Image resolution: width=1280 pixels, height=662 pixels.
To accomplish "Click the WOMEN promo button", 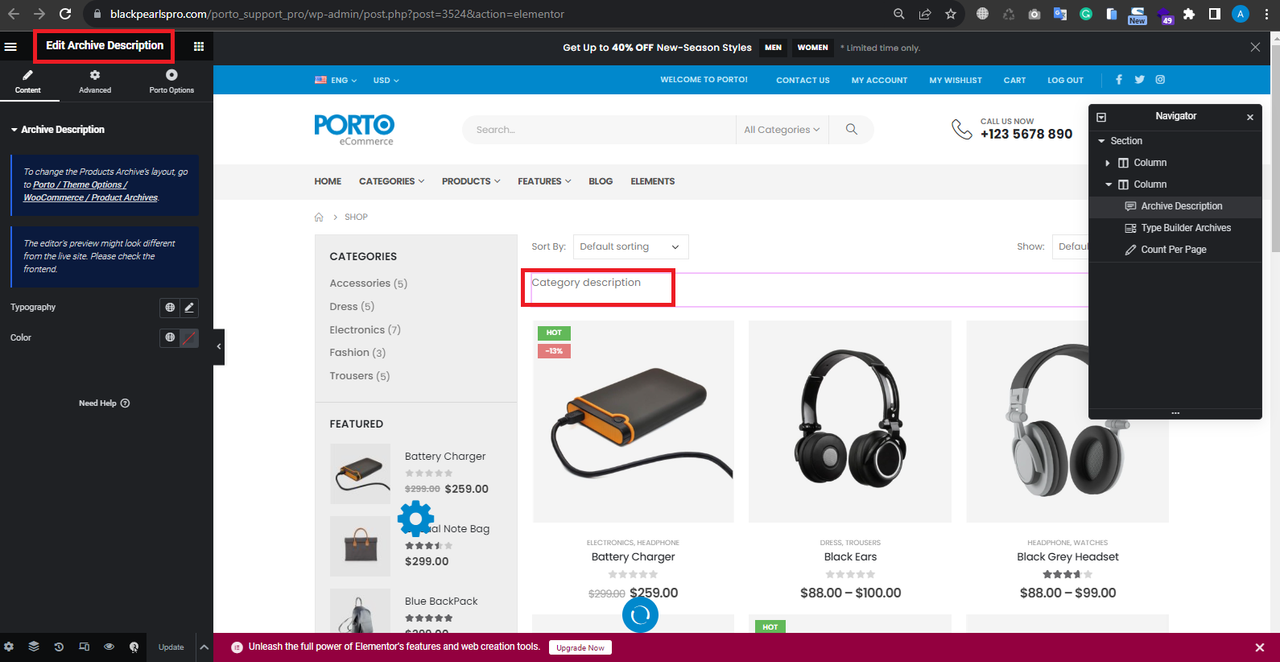I will pos(813,47).
